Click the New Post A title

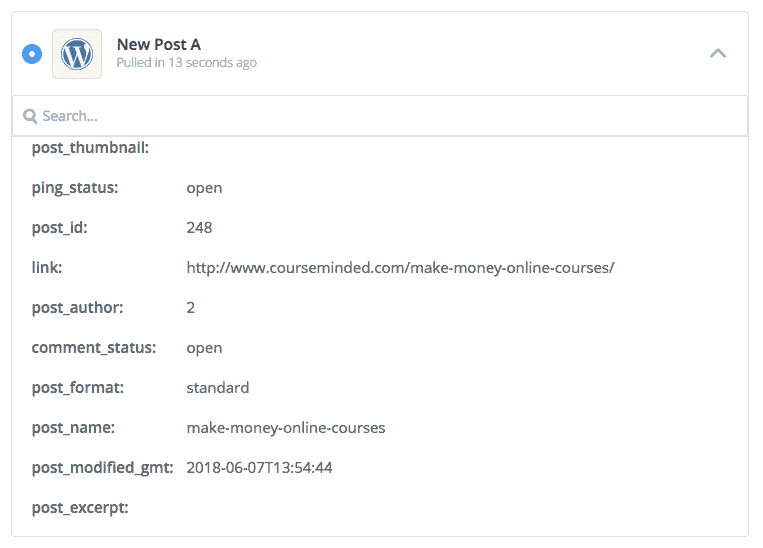click(159, 44)
